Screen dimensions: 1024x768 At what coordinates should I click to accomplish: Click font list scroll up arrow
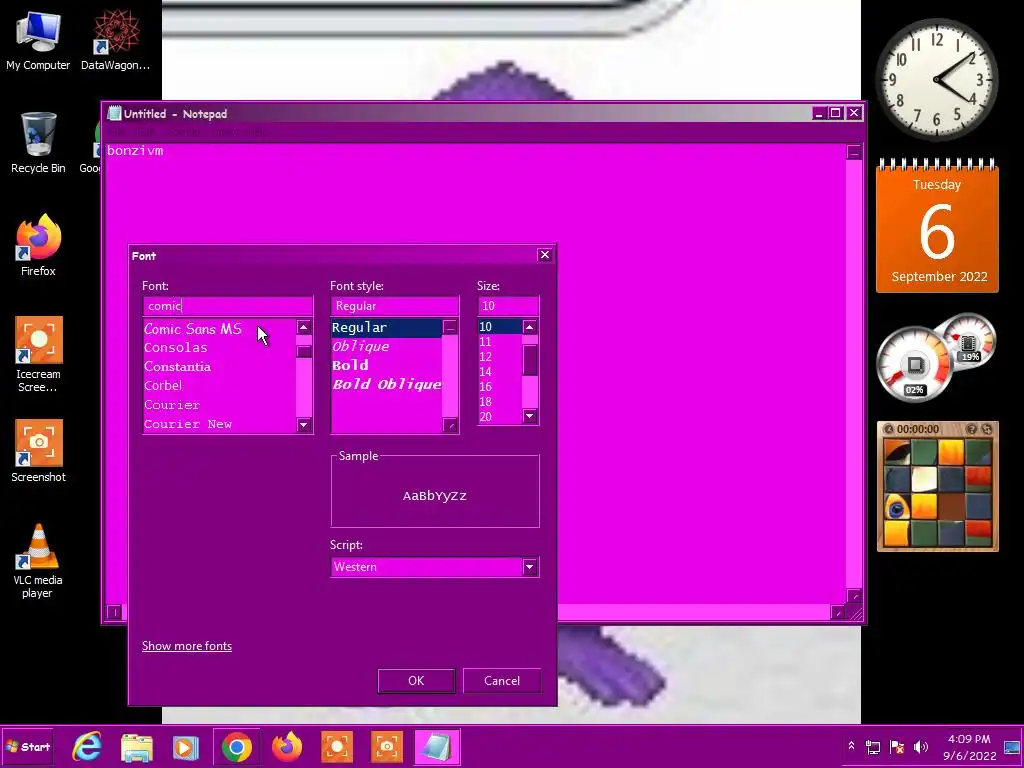coord(304,327)
